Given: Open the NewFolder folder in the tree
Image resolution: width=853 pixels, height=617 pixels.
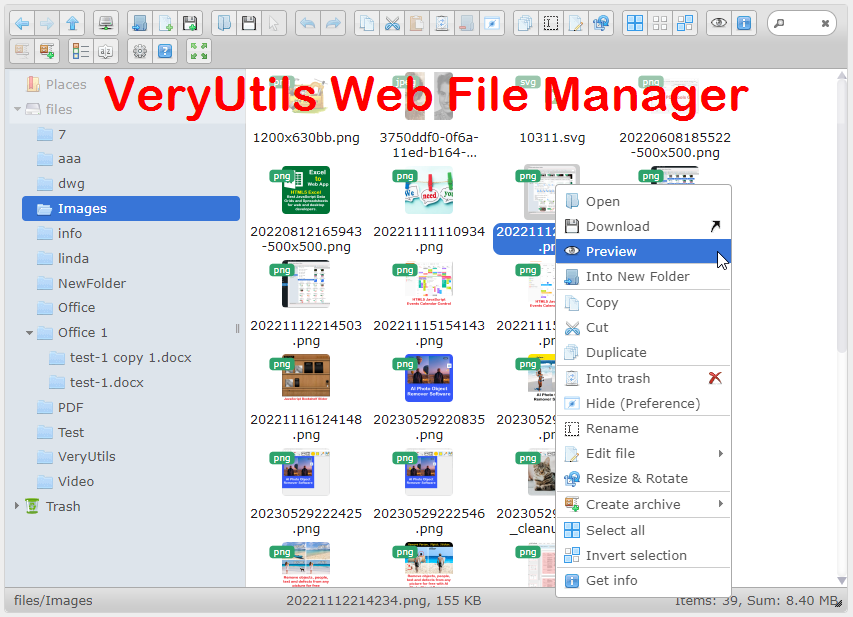Looking at the screenshot, I should click(x=131, y=283).
